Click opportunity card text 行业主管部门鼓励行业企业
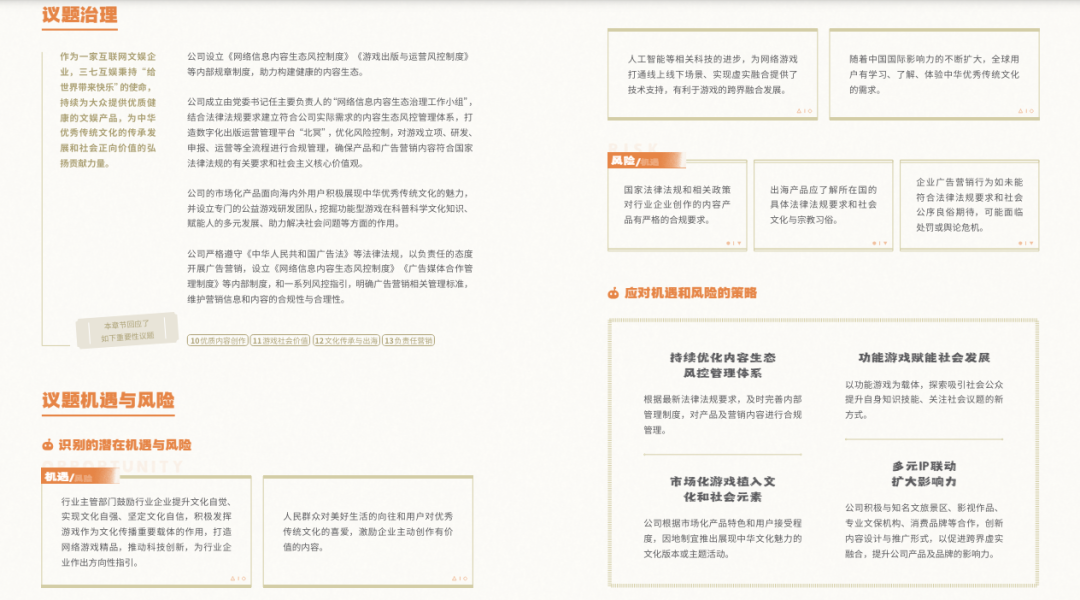1080x600 pixels. pos(146,532)
